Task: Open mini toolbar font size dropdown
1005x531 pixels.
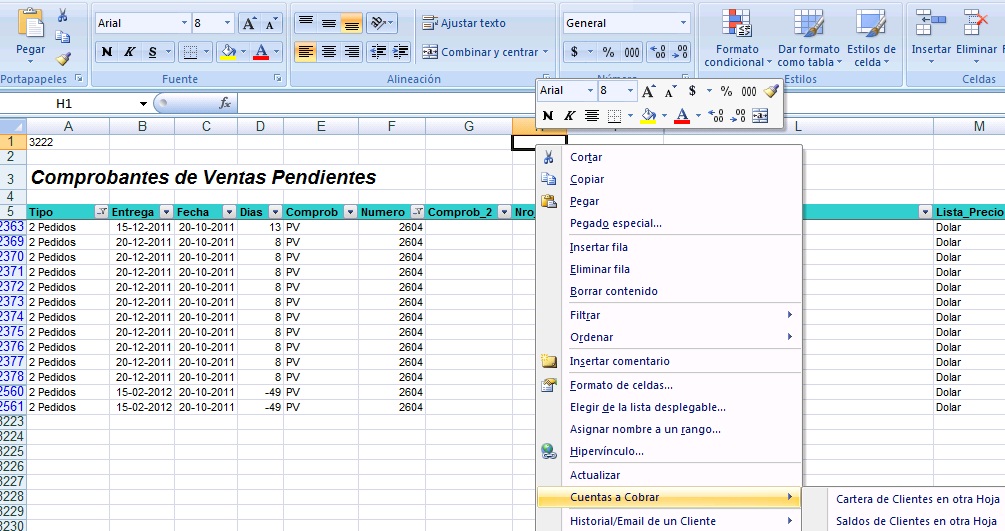Action: pyautogui.click(x=630, y=91)
